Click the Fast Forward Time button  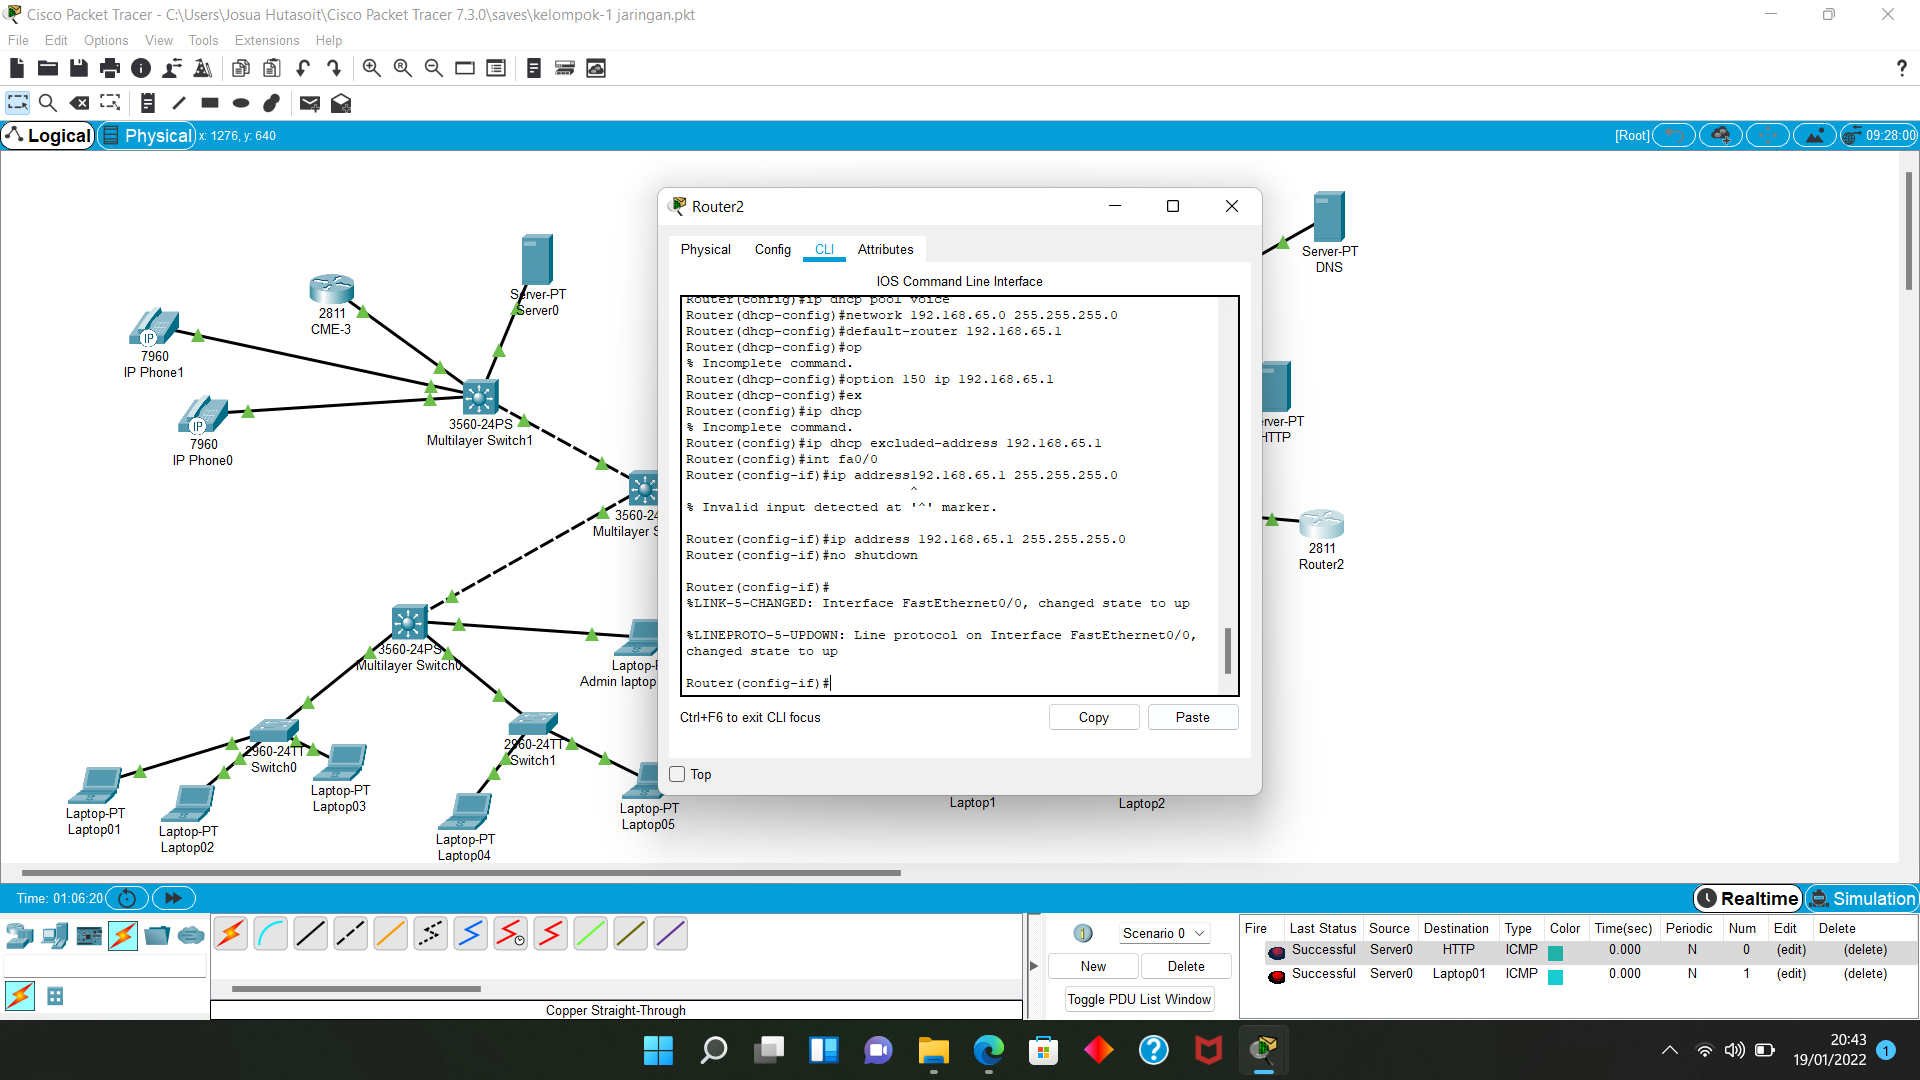click(x=173, y=898)
